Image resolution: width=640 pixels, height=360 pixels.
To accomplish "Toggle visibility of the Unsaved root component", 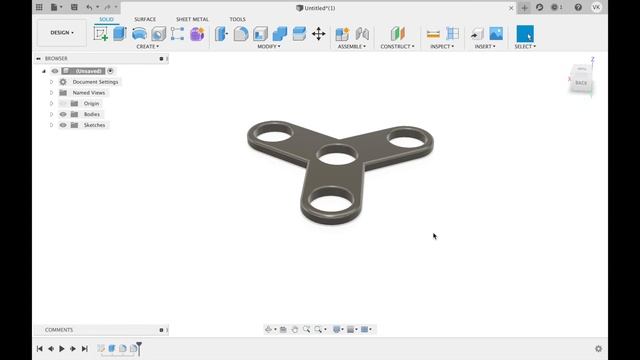I will pos(55,71).
